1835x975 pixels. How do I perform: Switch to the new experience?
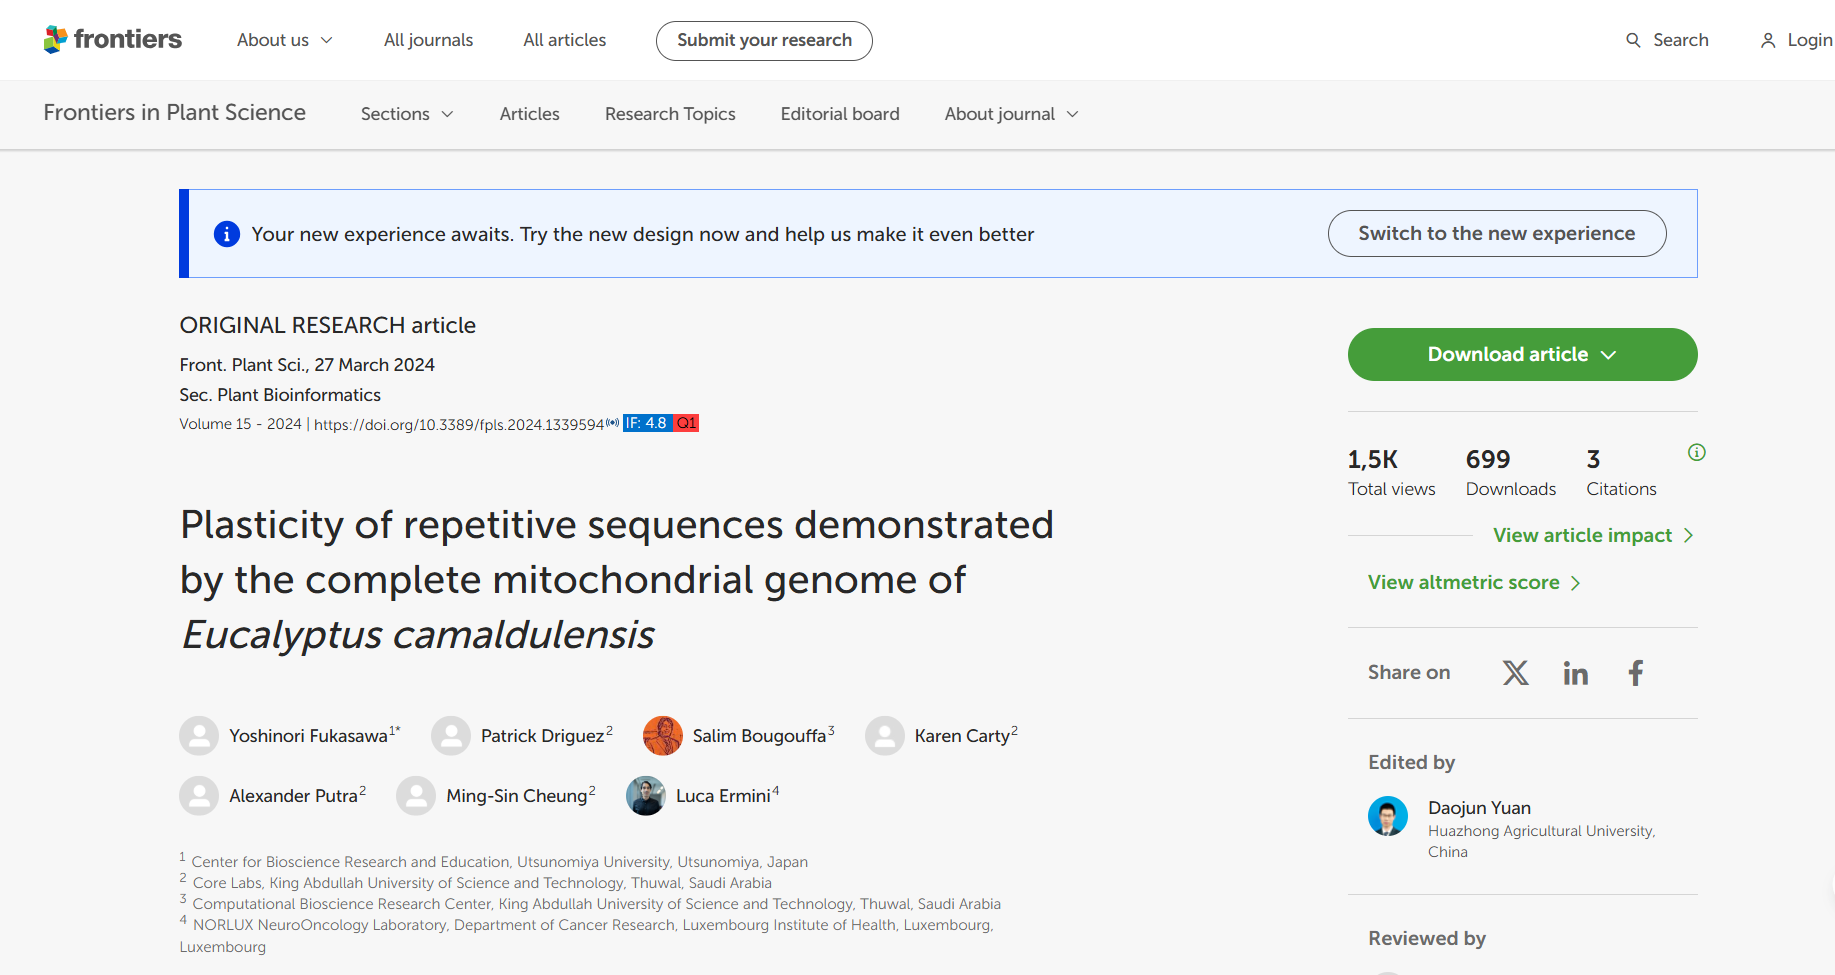(1496, 233)
